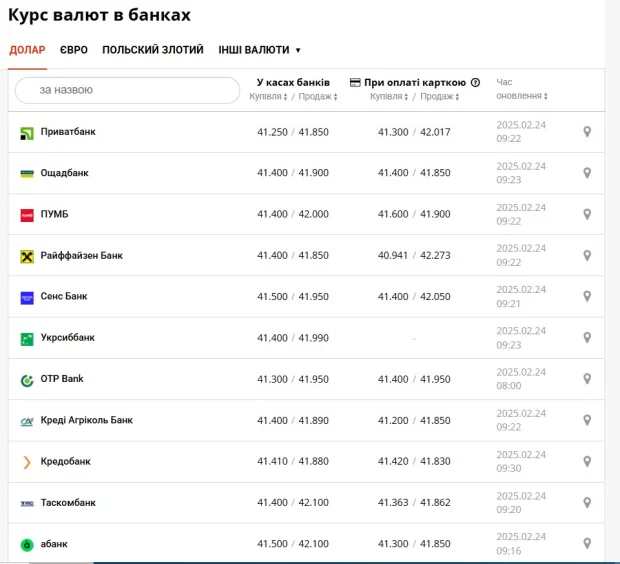Click the location pin for Таскомбанк
Screen dimensions: 620x564
587,503
